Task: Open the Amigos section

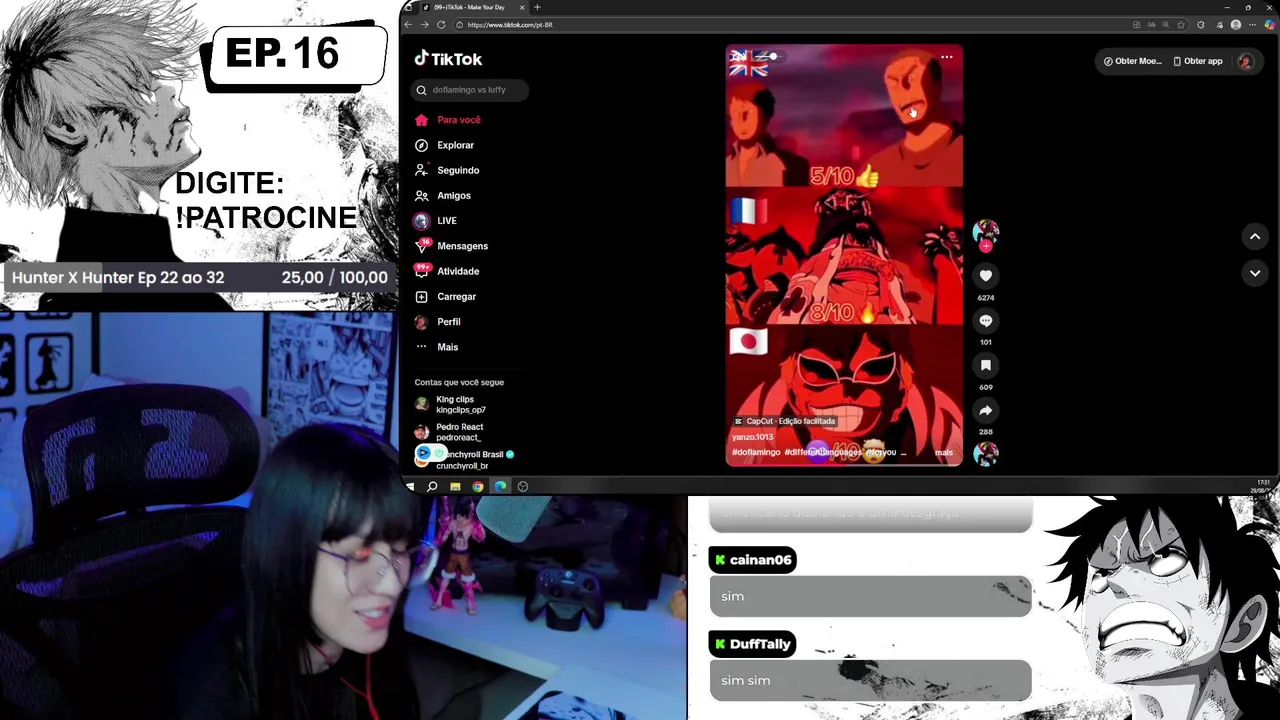Action: (443, 196)
